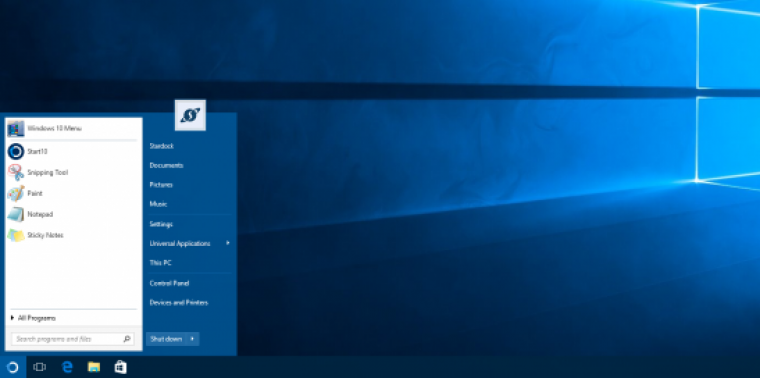
Task: Open Snipping Tool scissors icon
Action: click(x=16, y=173)
